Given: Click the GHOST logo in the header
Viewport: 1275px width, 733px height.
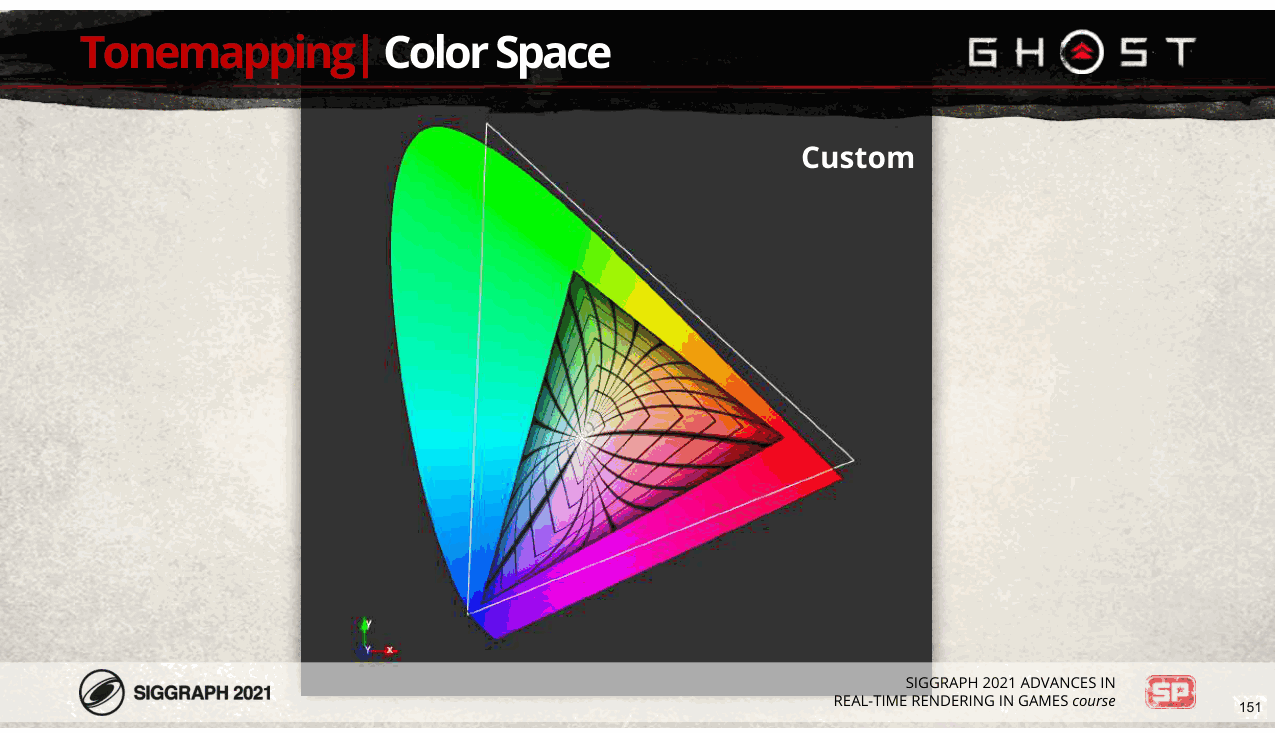Looking at the screenshot, I should pos(1081,53).
